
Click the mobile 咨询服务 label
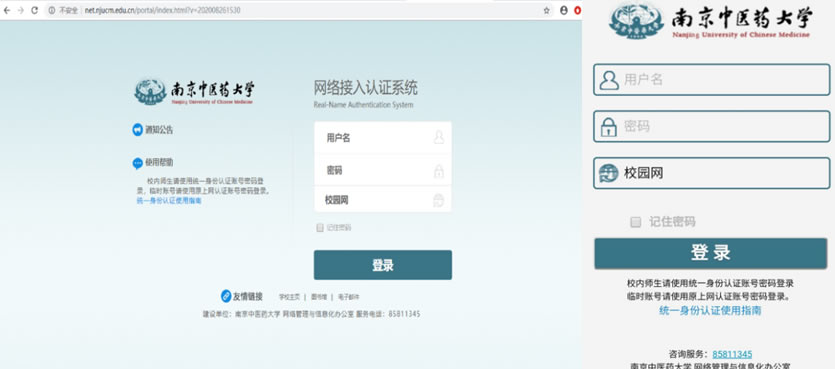689,354
